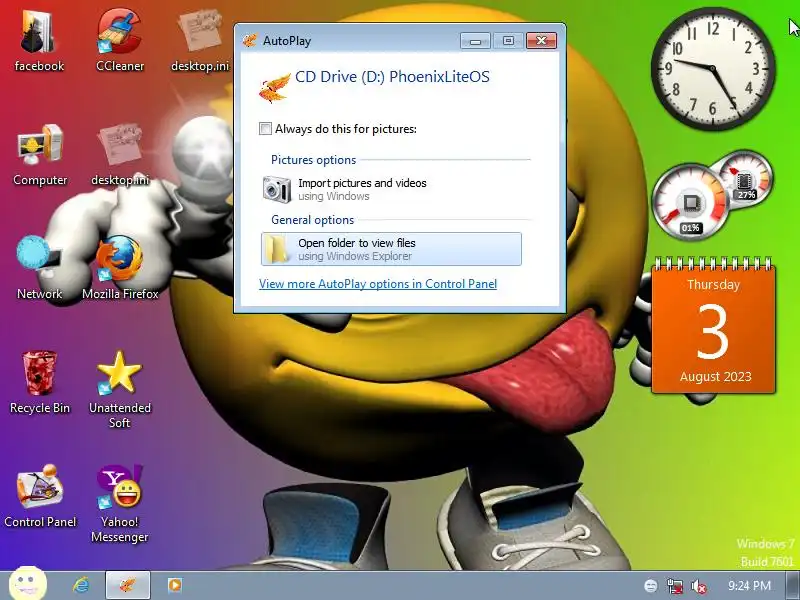800x600 pixels.
Task: Click the Show desktop button
Action: click(x=792, y=585)
